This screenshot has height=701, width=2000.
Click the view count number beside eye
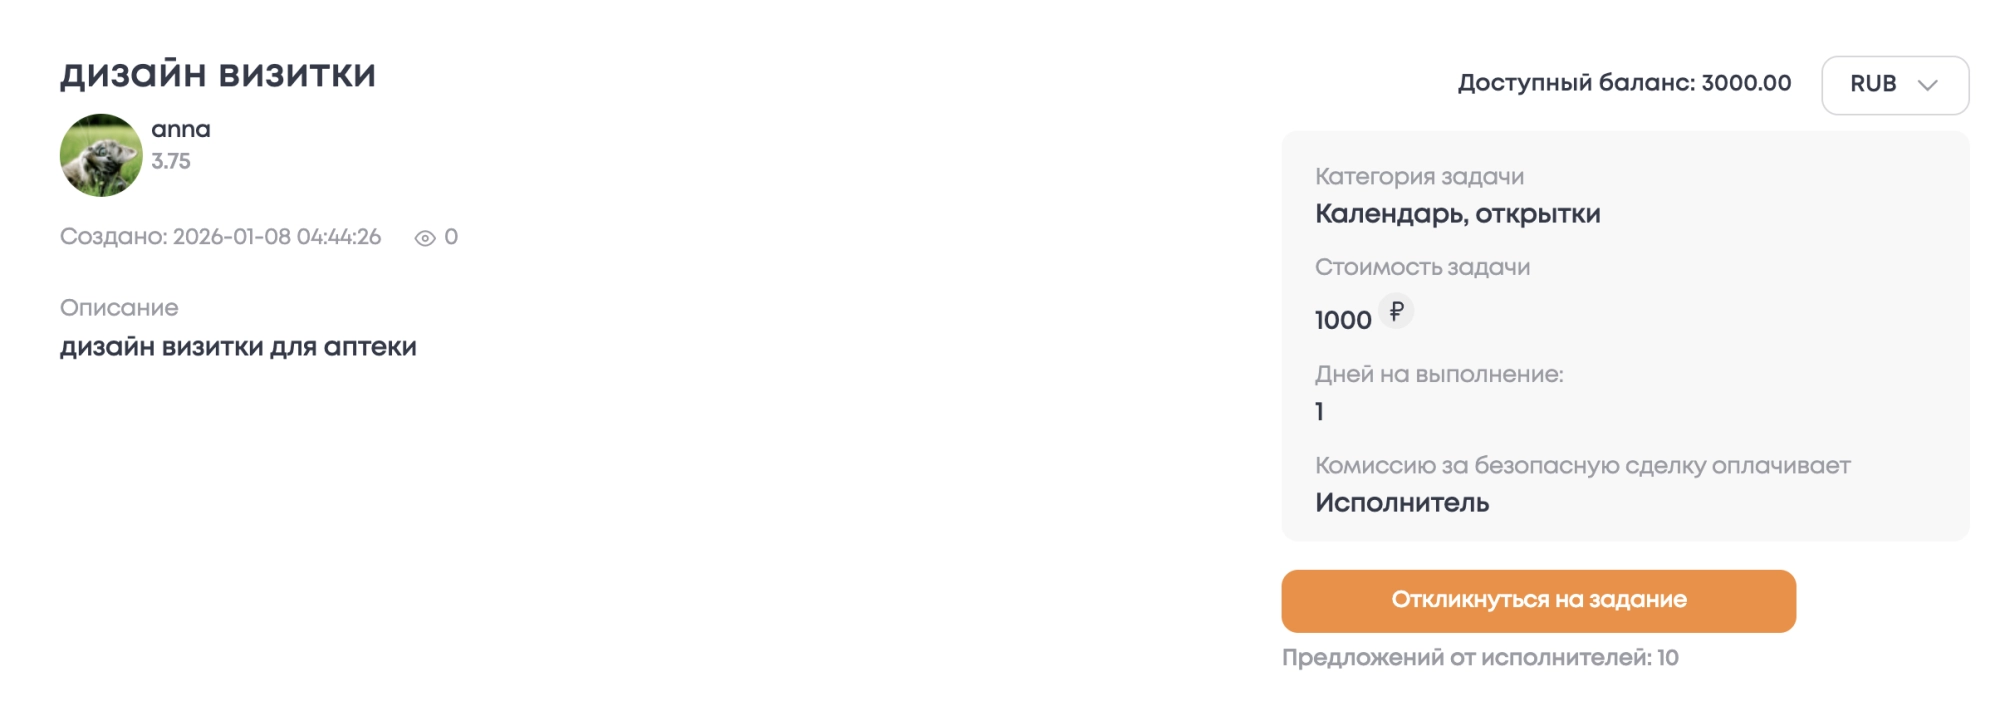[451, 237]
